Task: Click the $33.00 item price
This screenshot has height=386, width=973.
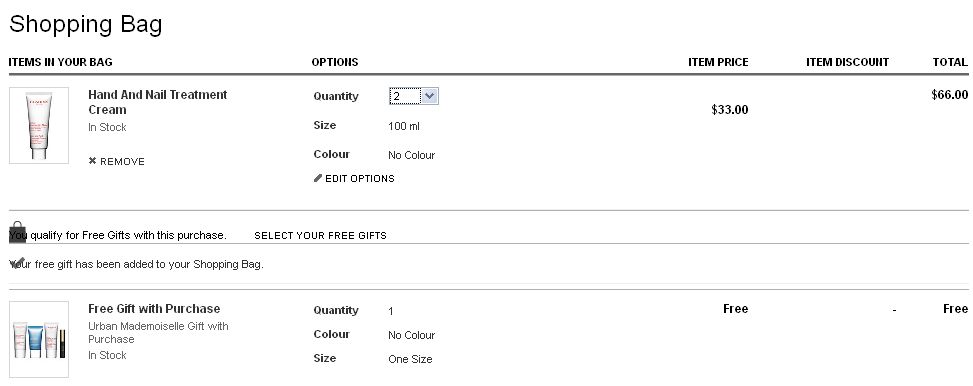Action: click(730, 110)
